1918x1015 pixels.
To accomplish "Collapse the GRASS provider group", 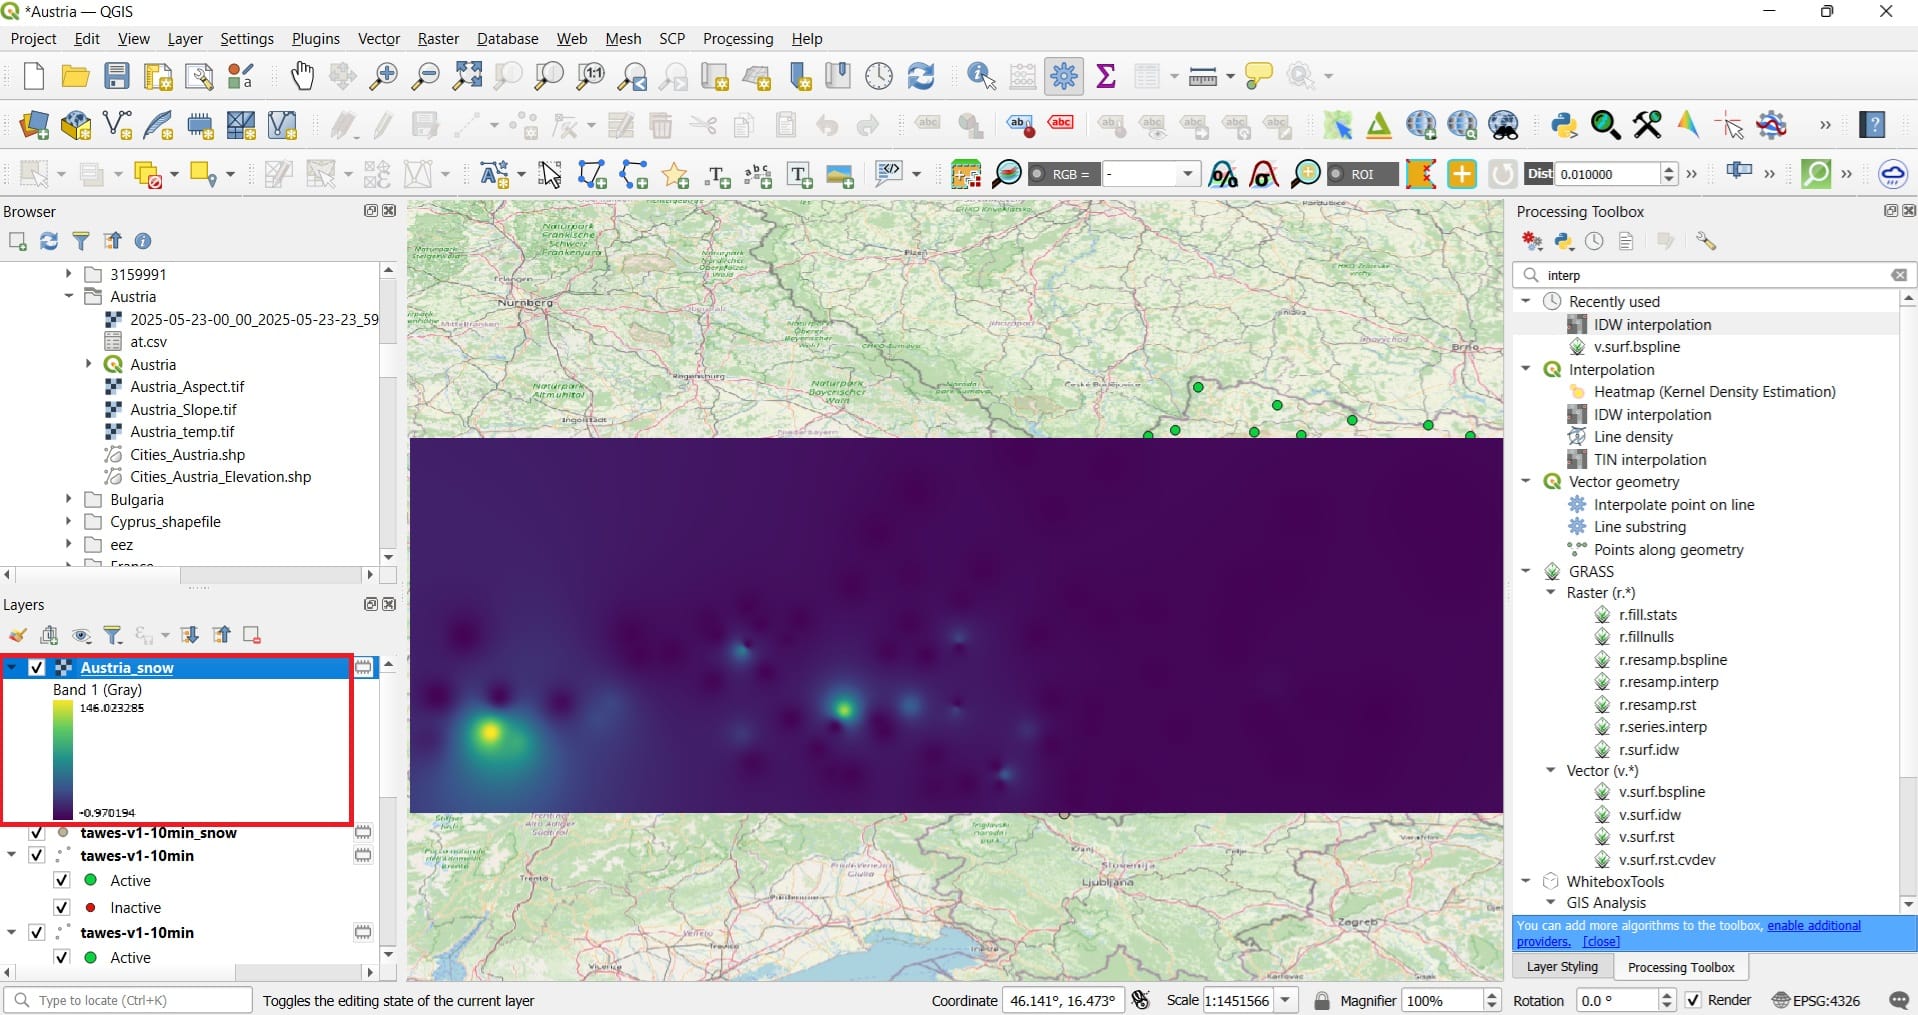I will [x=1526, y=571].
